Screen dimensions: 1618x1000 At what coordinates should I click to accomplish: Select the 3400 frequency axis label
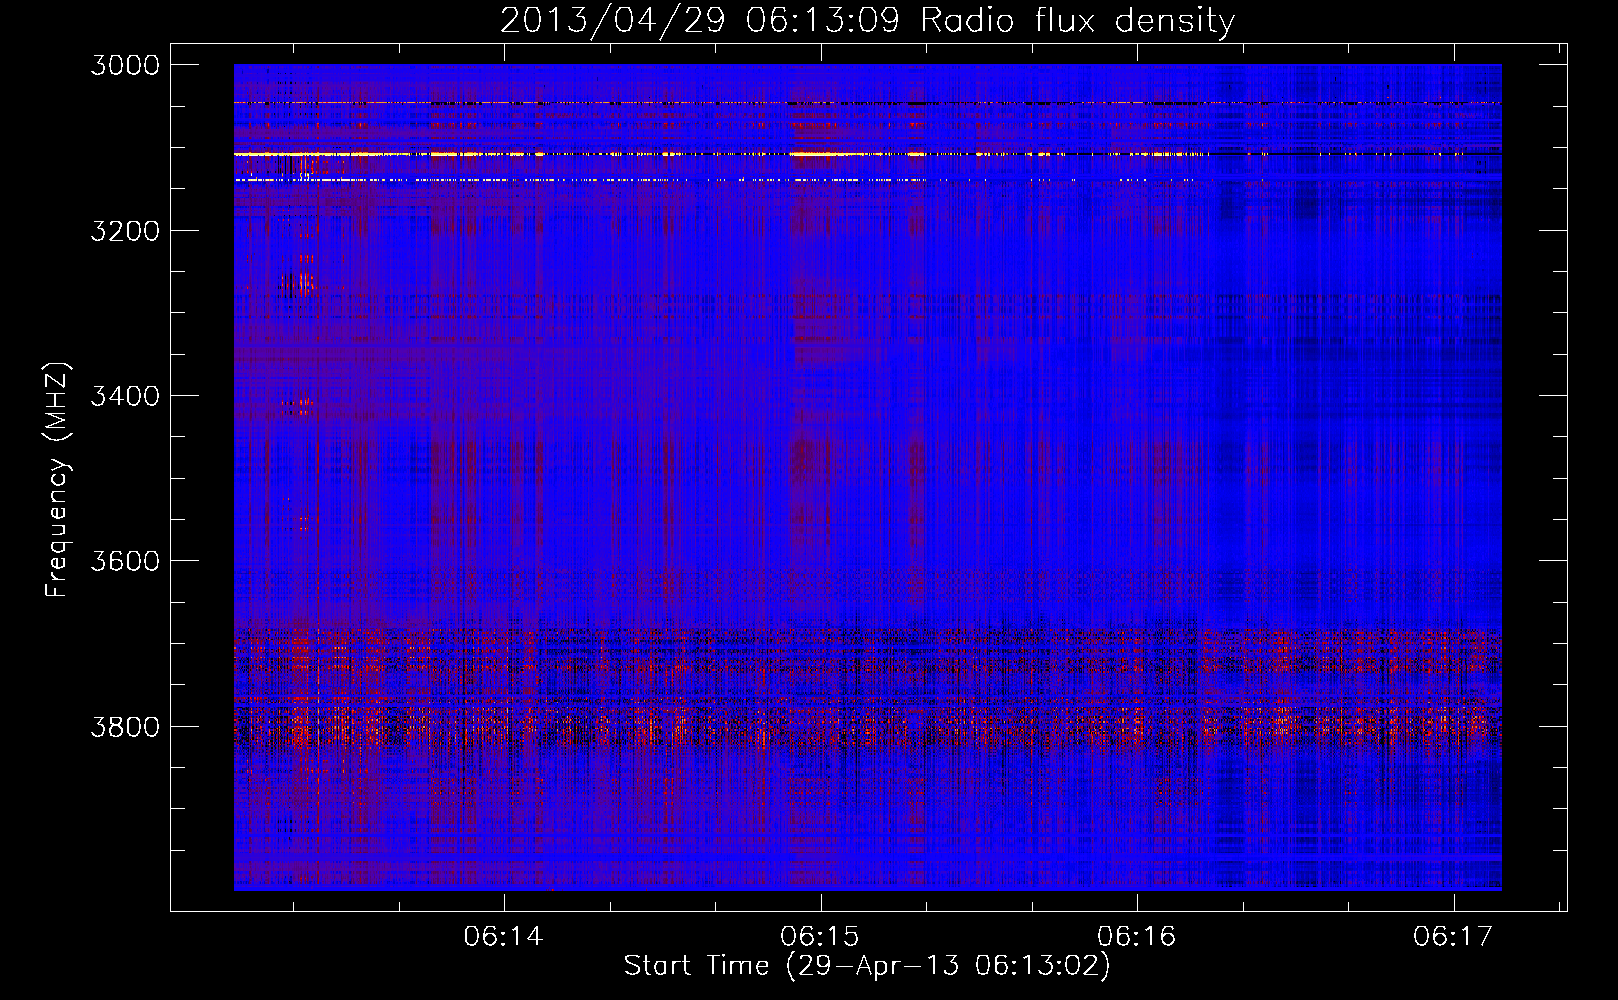[125, 396]
